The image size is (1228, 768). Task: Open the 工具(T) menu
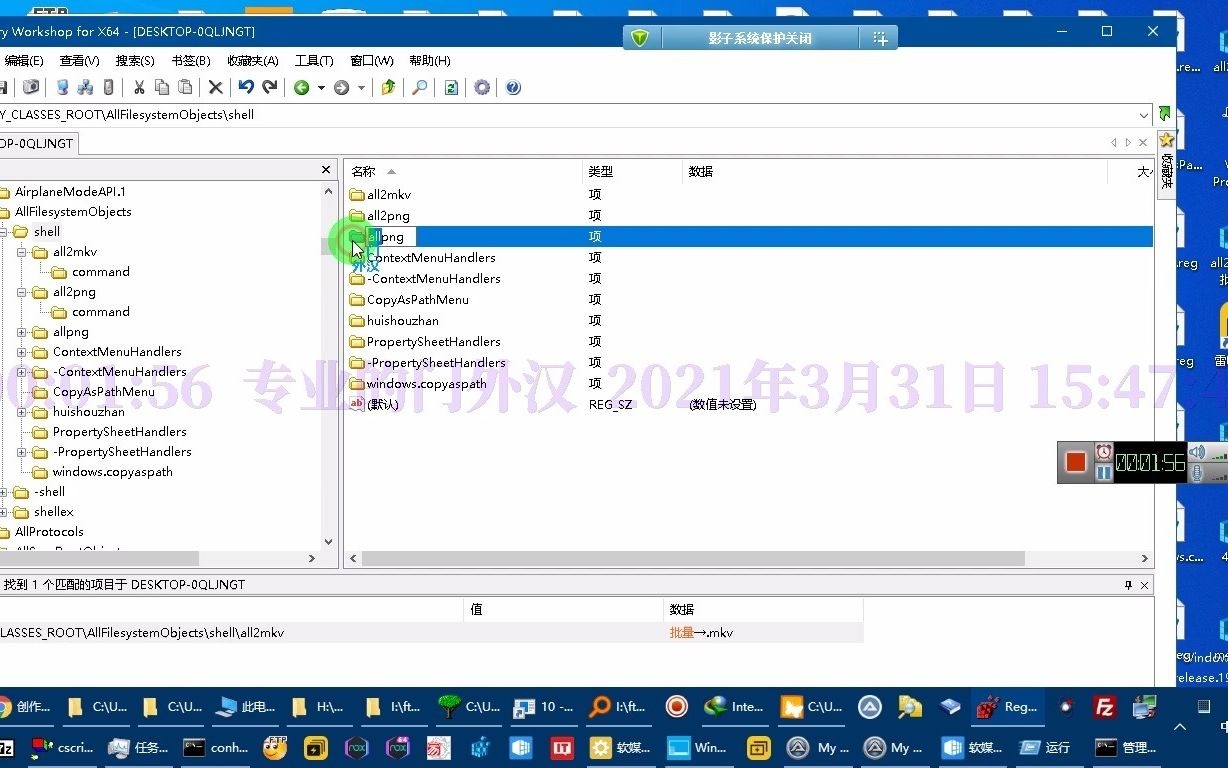[313, 60]
